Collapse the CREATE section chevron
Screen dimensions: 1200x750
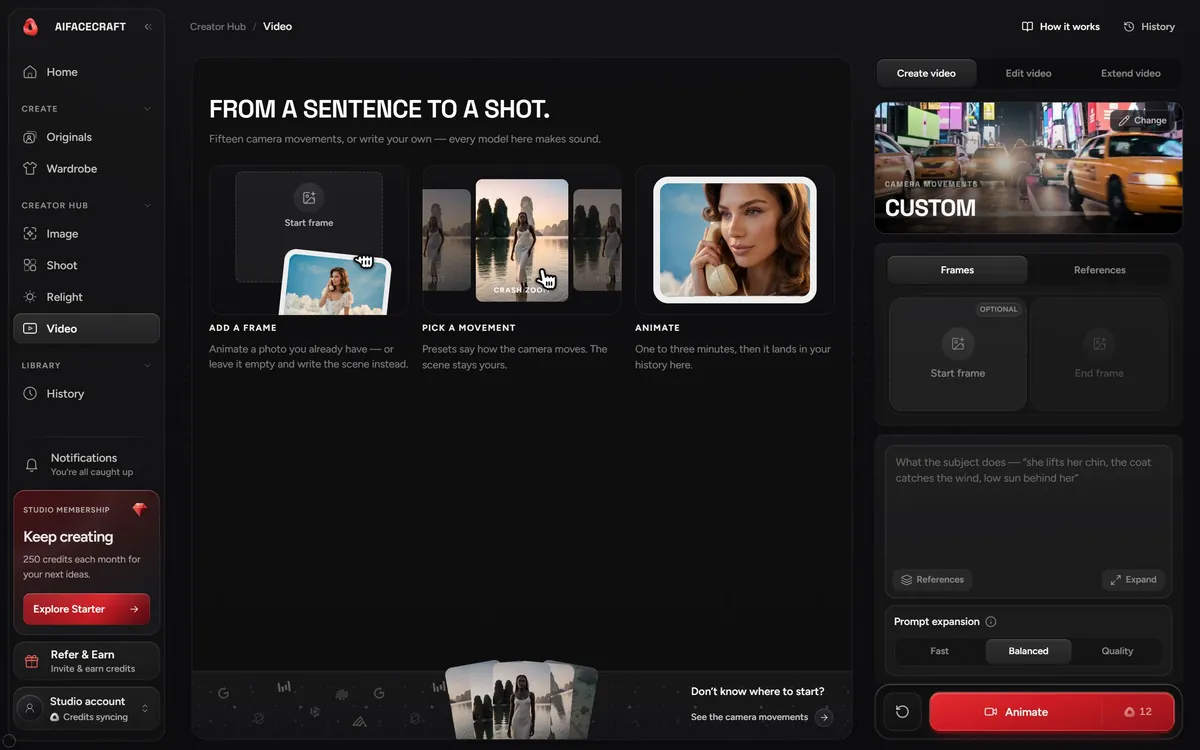click(x=148, y=109)
